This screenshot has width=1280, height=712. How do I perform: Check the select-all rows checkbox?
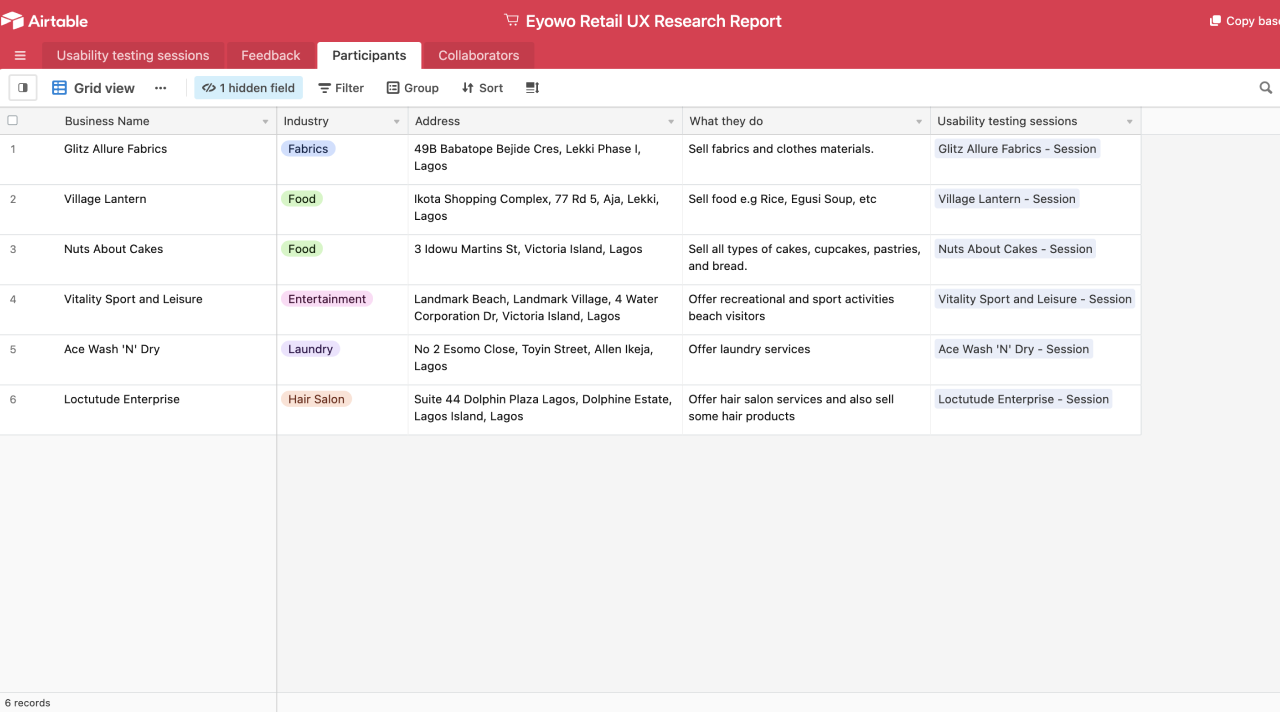coord(13,121)
